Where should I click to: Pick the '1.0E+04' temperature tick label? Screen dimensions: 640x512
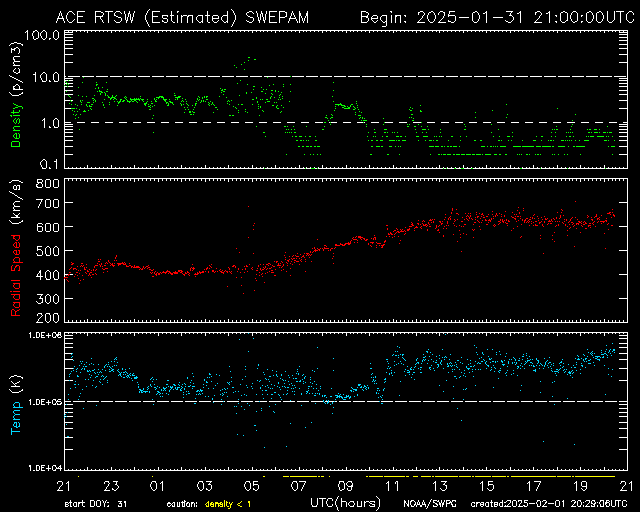45,467
